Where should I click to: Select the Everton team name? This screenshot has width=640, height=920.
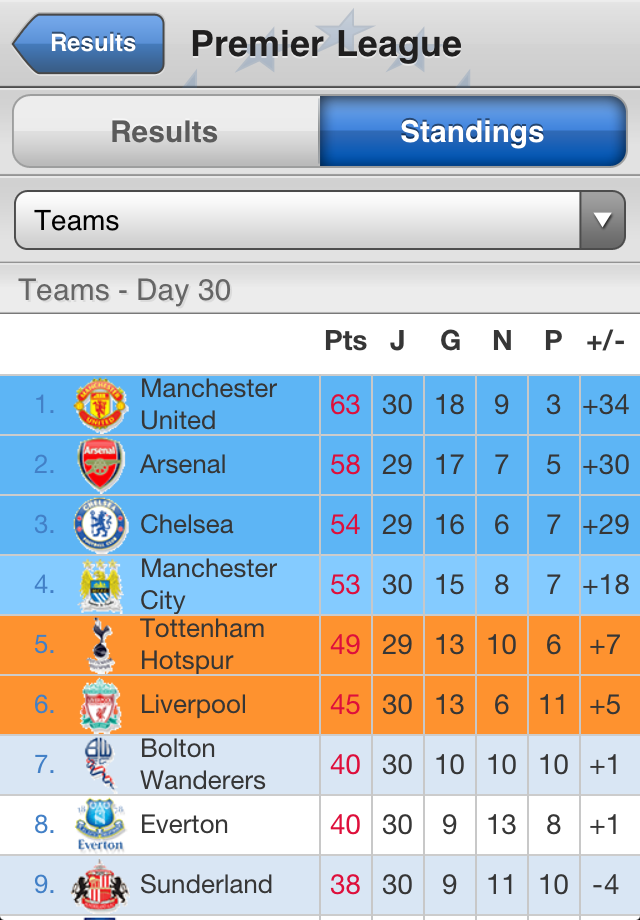(185, 825)
